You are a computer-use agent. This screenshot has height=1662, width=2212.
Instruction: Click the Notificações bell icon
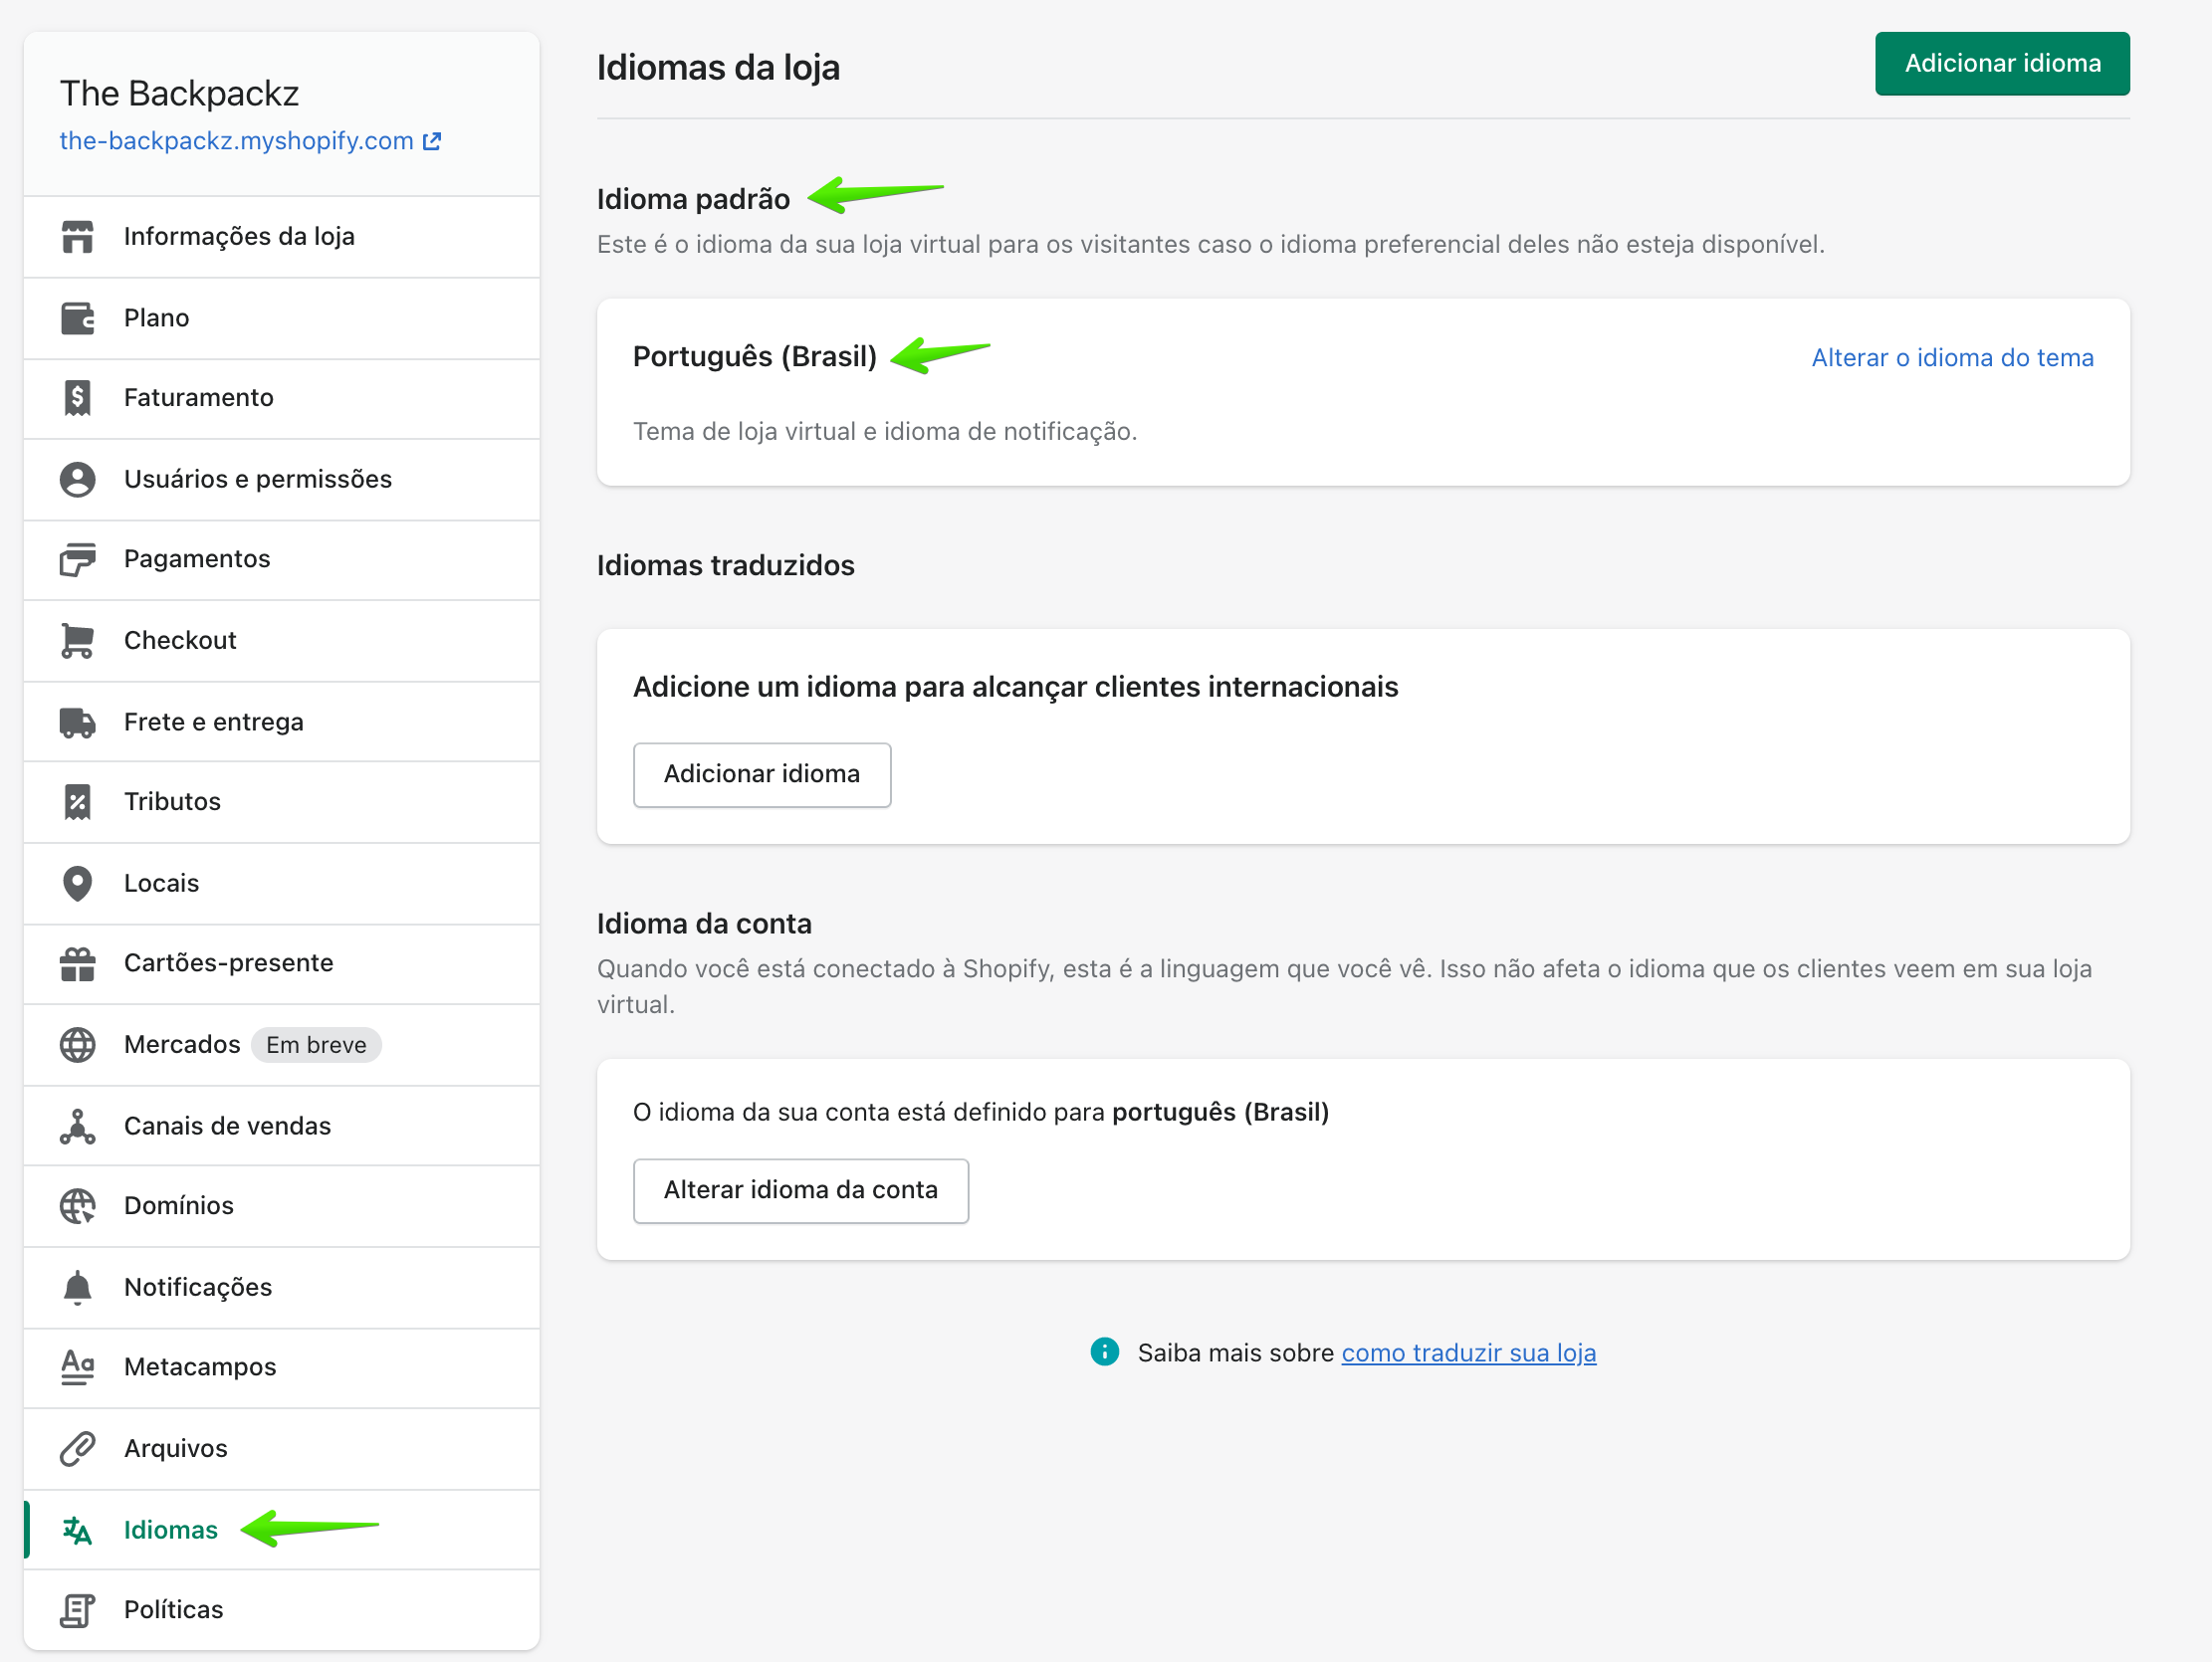pos(77,1287)
